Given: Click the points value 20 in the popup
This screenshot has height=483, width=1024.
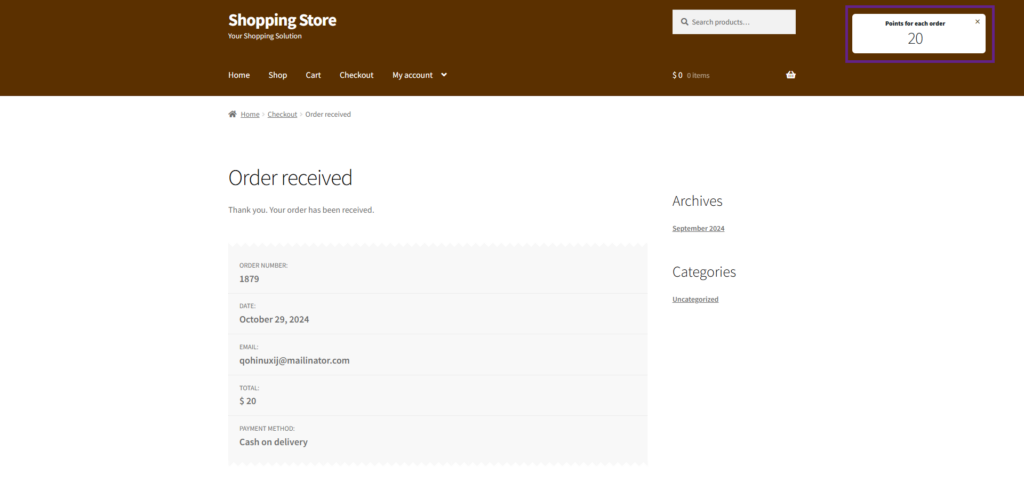Looking at the screenshot, I should click(x=915, y=39).
